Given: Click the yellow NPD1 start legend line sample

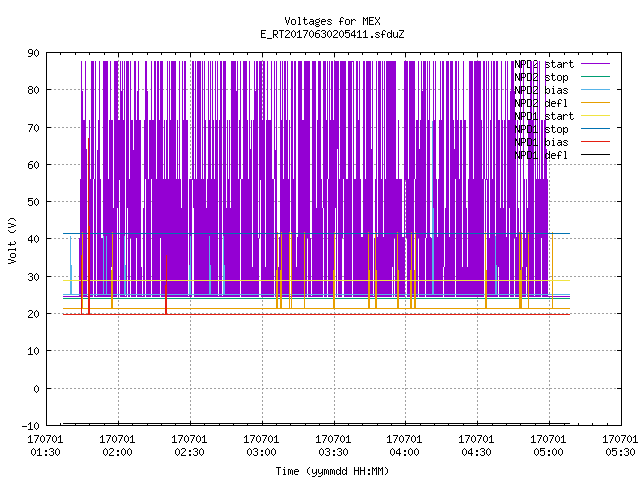Looking at the screenshot, I should pos(596,116).
